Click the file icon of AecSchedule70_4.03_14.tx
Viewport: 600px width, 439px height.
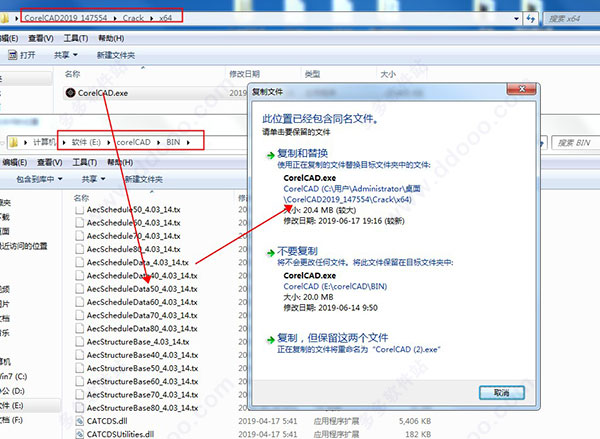80,236
